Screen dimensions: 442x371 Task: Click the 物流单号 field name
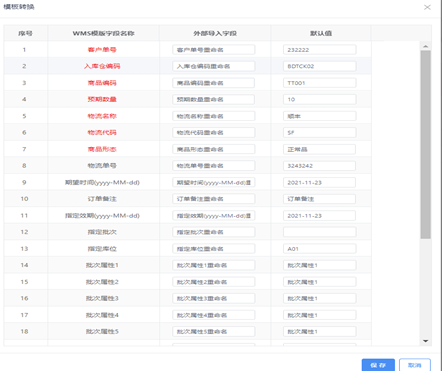point(102,166)
